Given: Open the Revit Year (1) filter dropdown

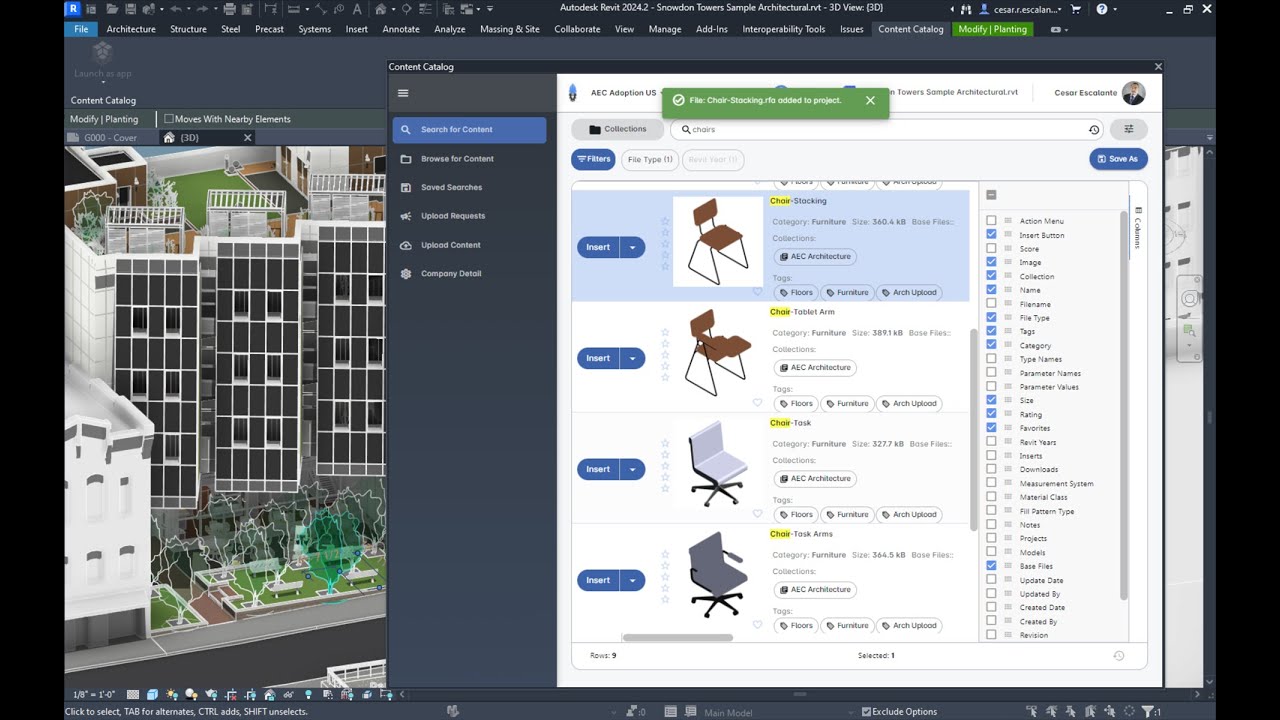Looking at the screenshot, I should 713,159.
